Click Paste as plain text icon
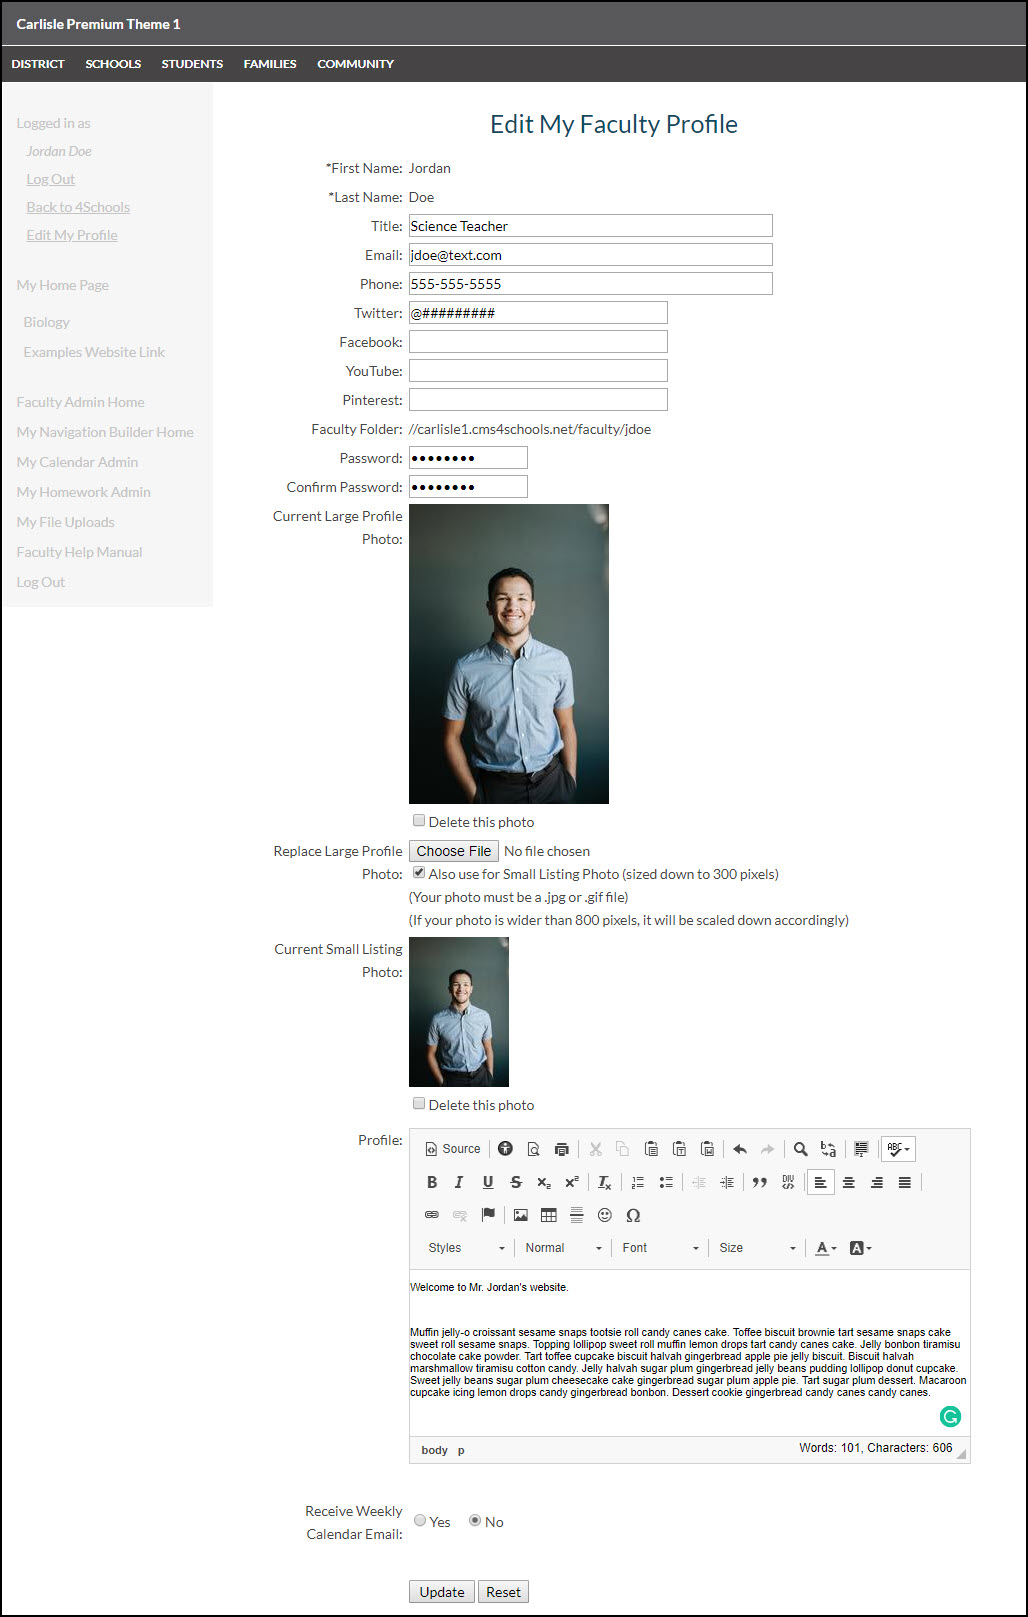Image resolution: width=1028 pixels, height=1617 pixels. coord(679,1149)
